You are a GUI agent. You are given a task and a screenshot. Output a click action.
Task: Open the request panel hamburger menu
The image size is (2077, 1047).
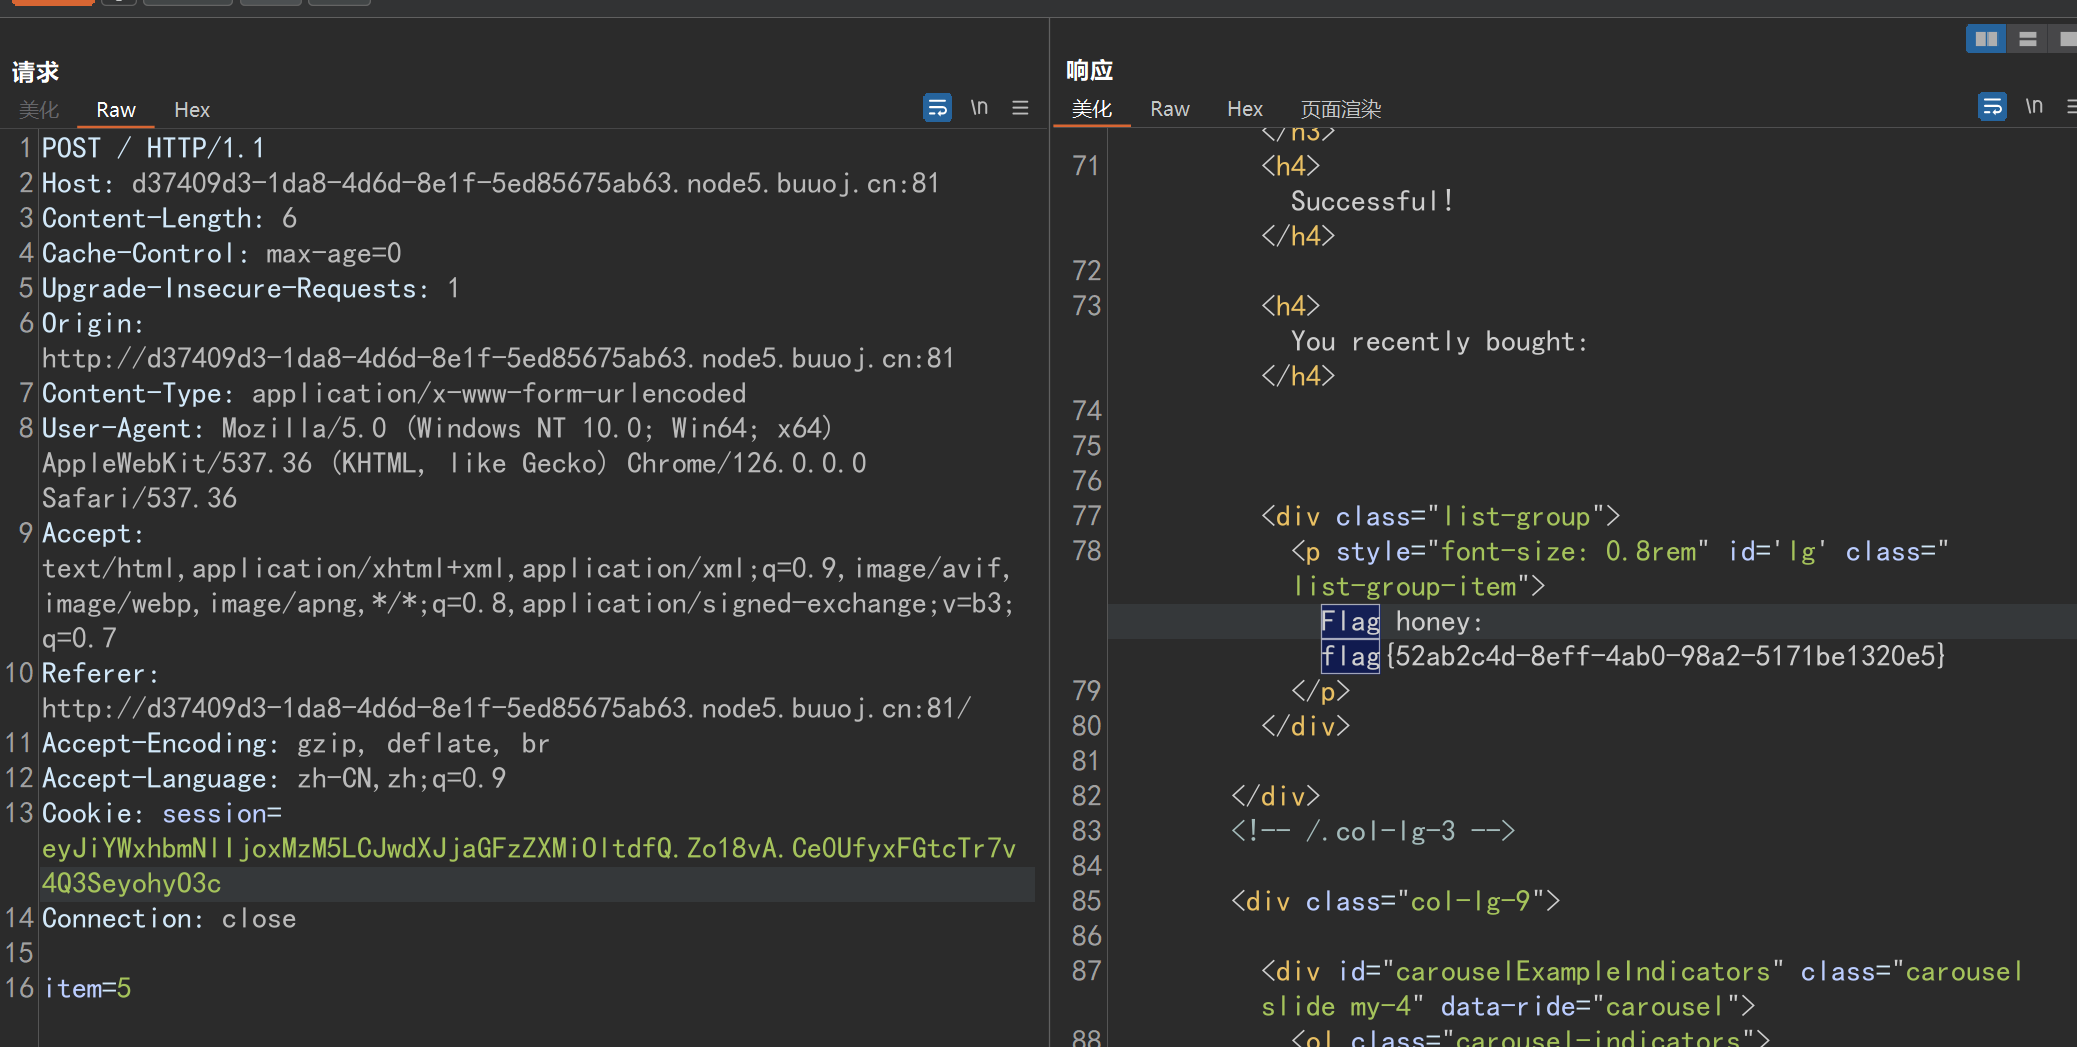click(1020, 107)
